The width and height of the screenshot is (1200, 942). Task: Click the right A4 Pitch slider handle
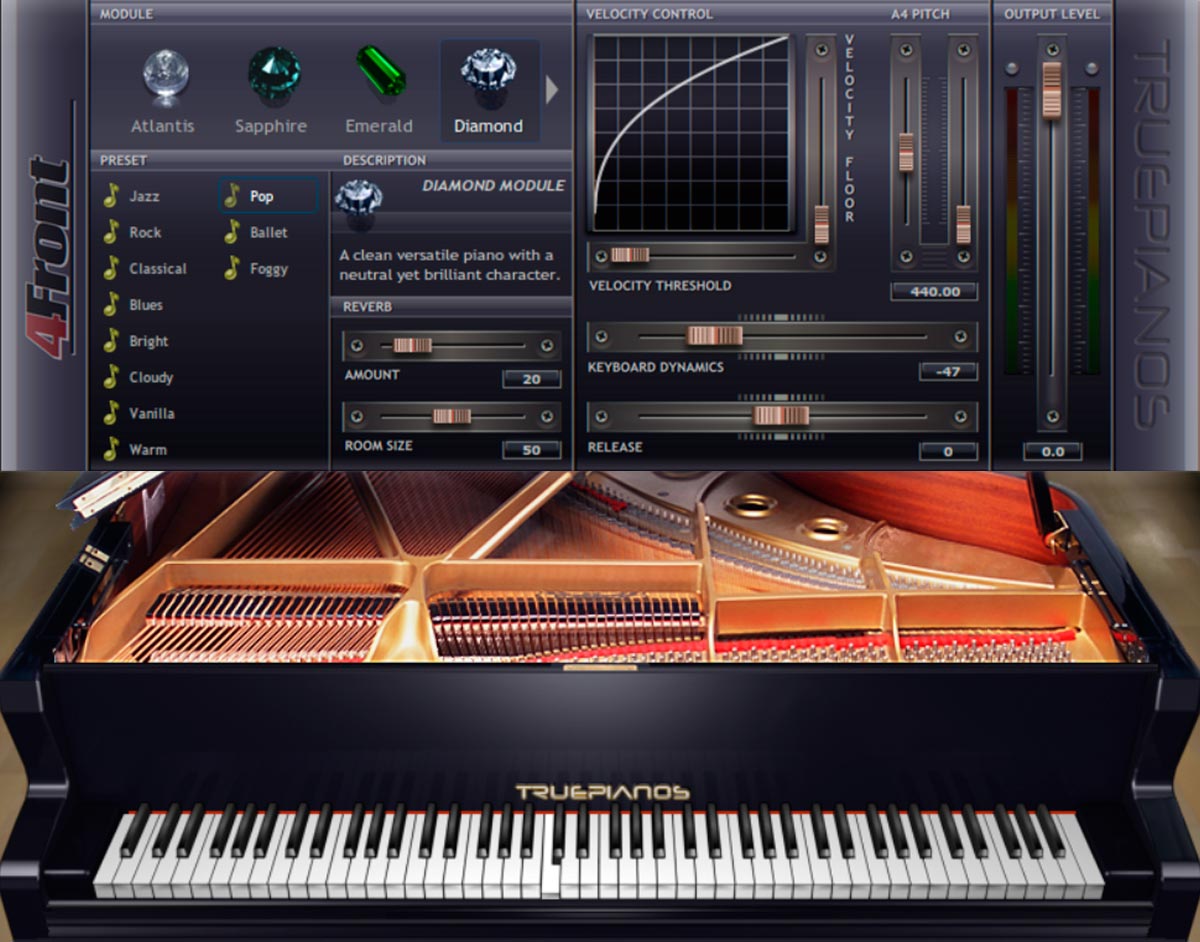coord(963,225)
